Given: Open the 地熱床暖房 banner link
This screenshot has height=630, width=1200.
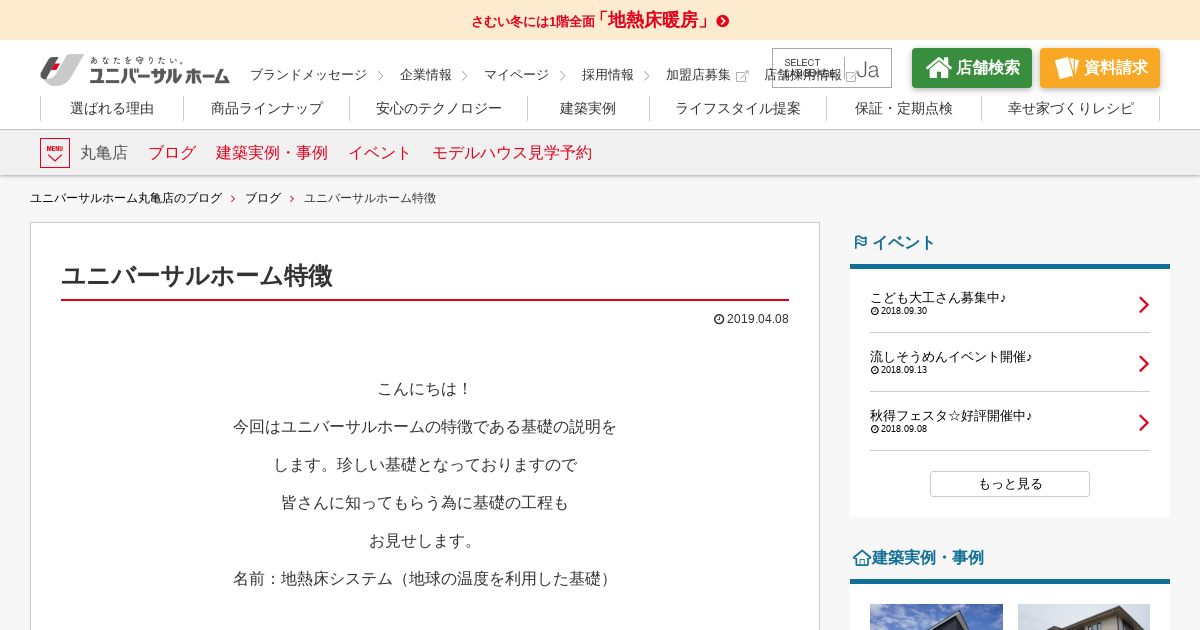Looking at the screenshot, I should (x=600, y=20).
